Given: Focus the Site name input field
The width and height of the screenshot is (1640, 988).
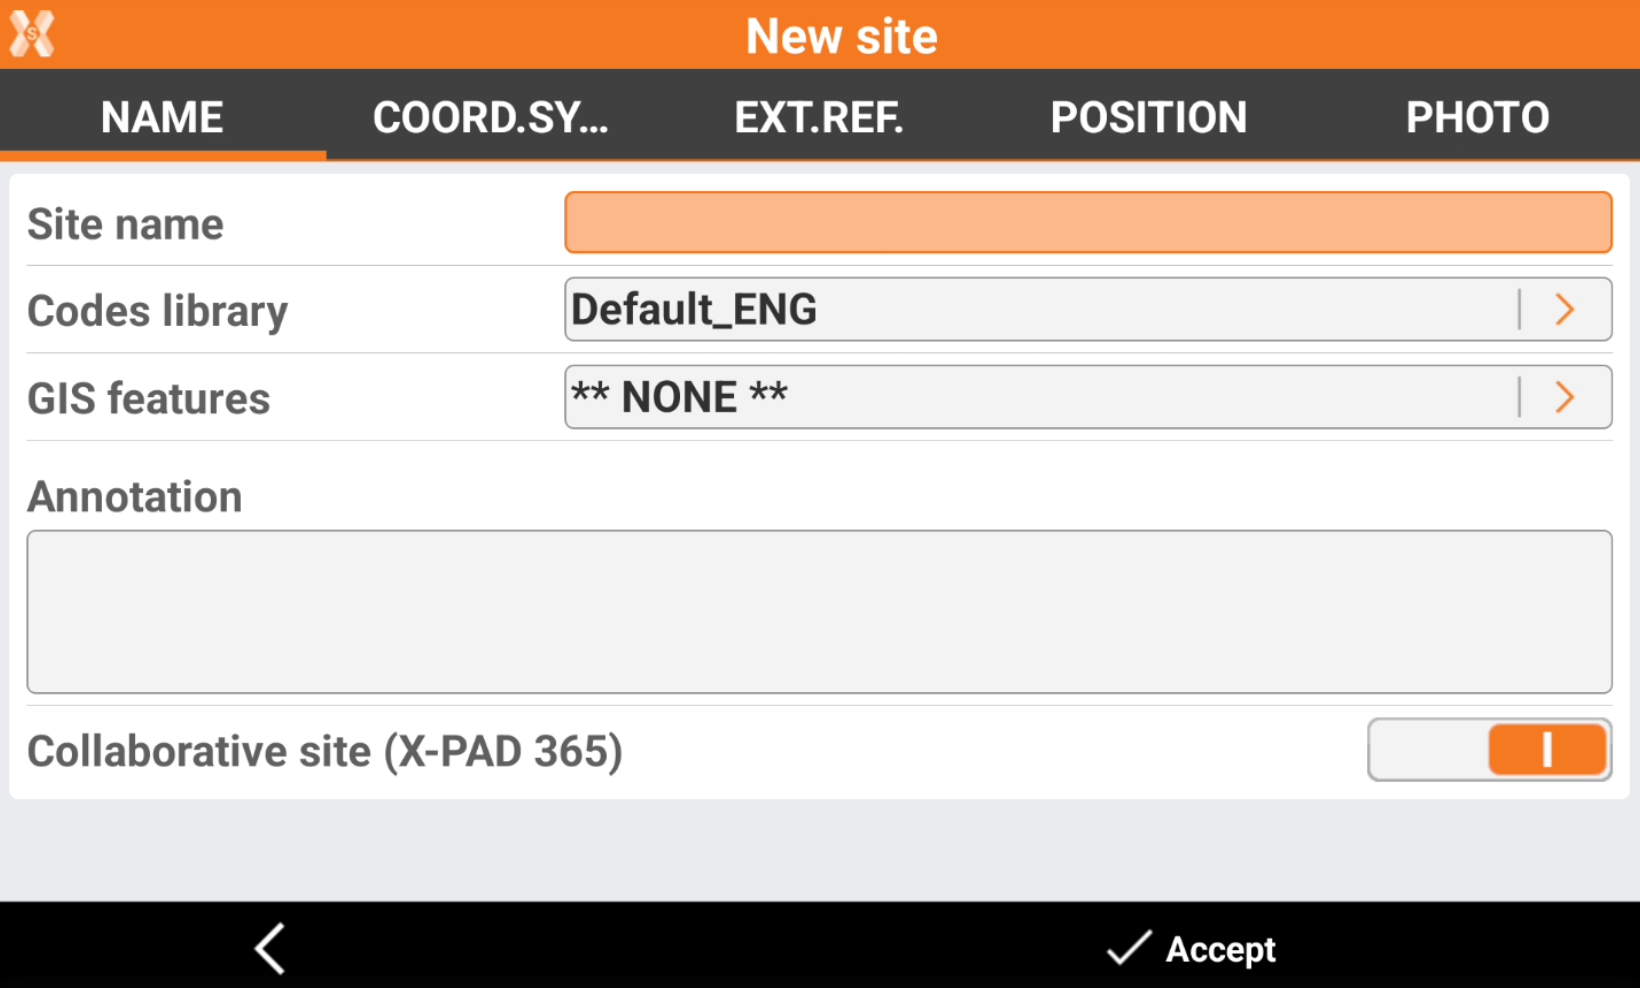Looking at the screenshot, I should pos(1088,222).
